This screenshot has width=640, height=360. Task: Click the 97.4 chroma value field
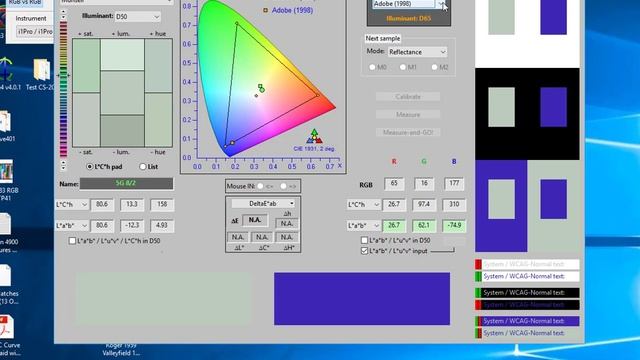coord(424,204)
